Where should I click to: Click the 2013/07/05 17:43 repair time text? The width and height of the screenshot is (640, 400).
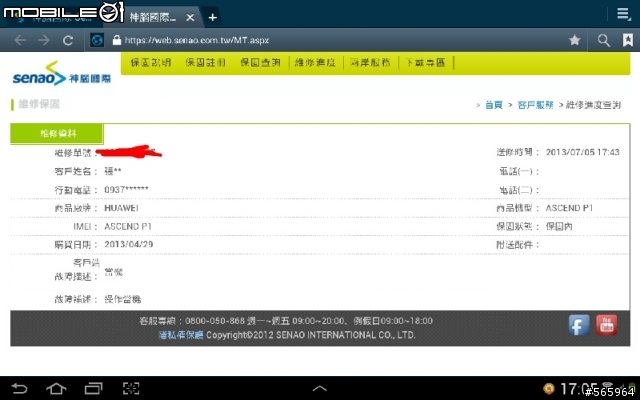(x=582, y=152)
